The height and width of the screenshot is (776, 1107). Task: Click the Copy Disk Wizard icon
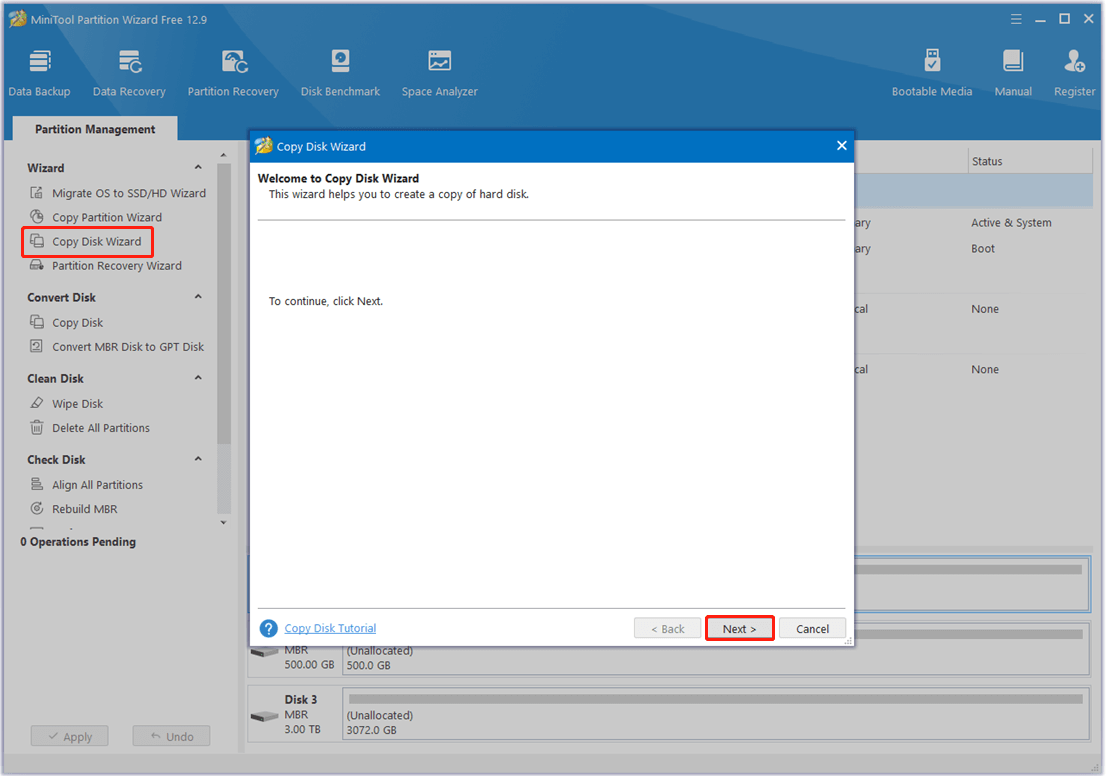[x=37, y=241]
